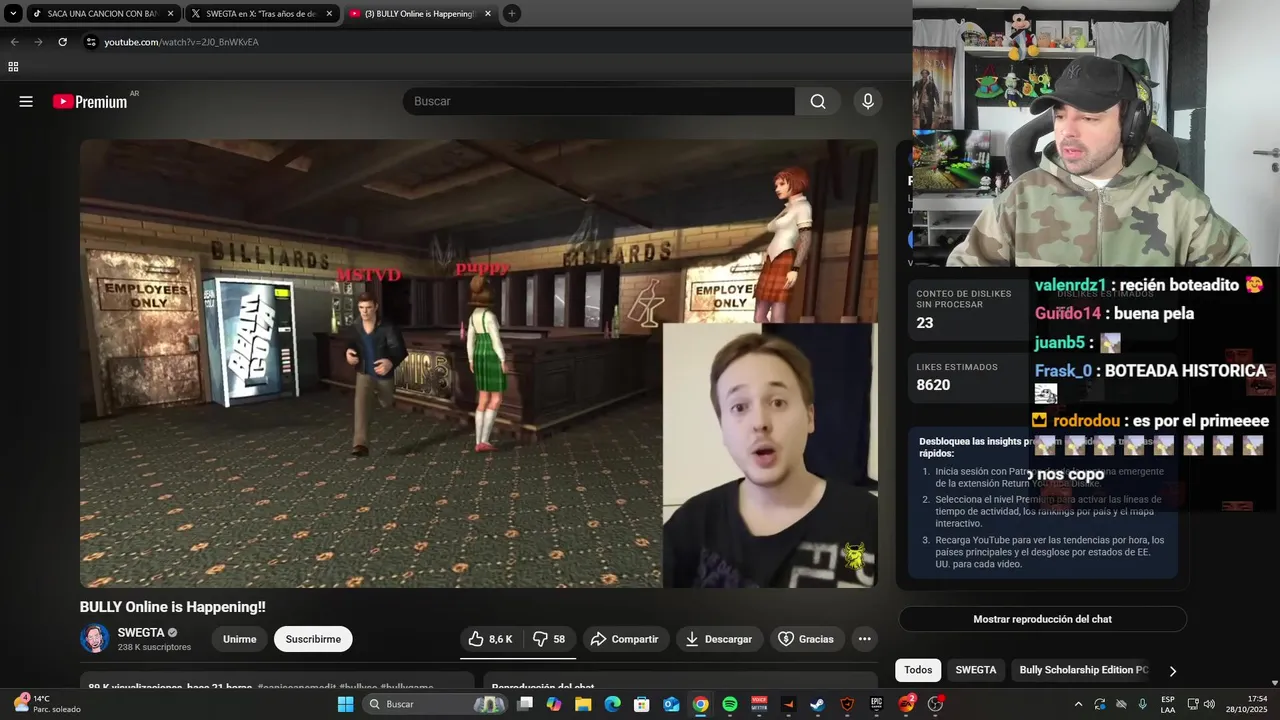Image resolution: width=1280 pixels, height=720 pixels.
Task: Download the video with Descargar
Action: tap(719, 639)
